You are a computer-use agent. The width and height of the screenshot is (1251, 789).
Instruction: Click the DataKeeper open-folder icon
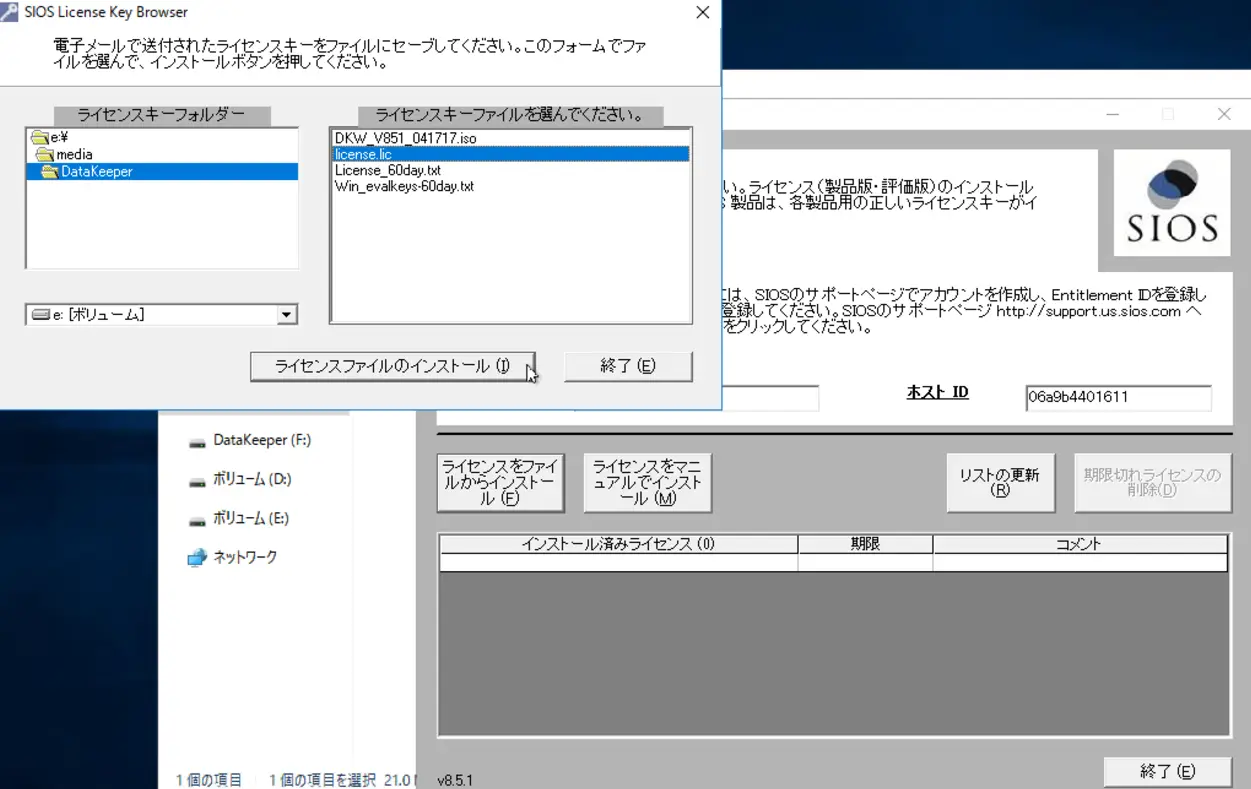click(x=50, y=171)
